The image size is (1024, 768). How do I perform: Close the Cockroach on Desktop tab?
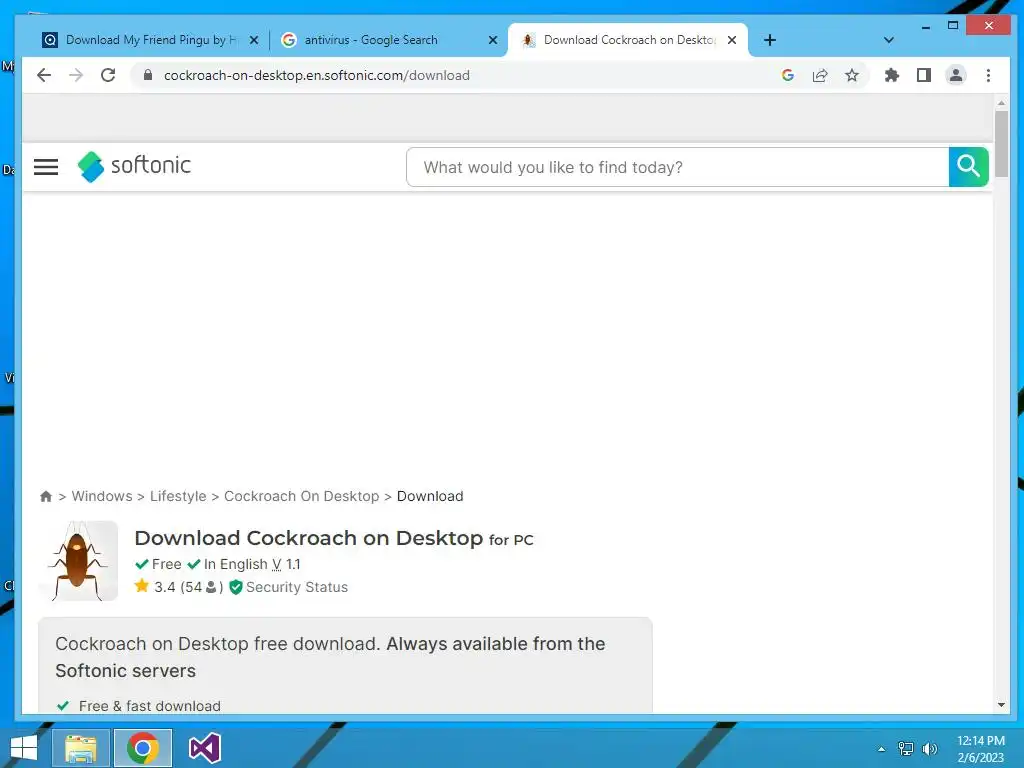click(732, 40)
